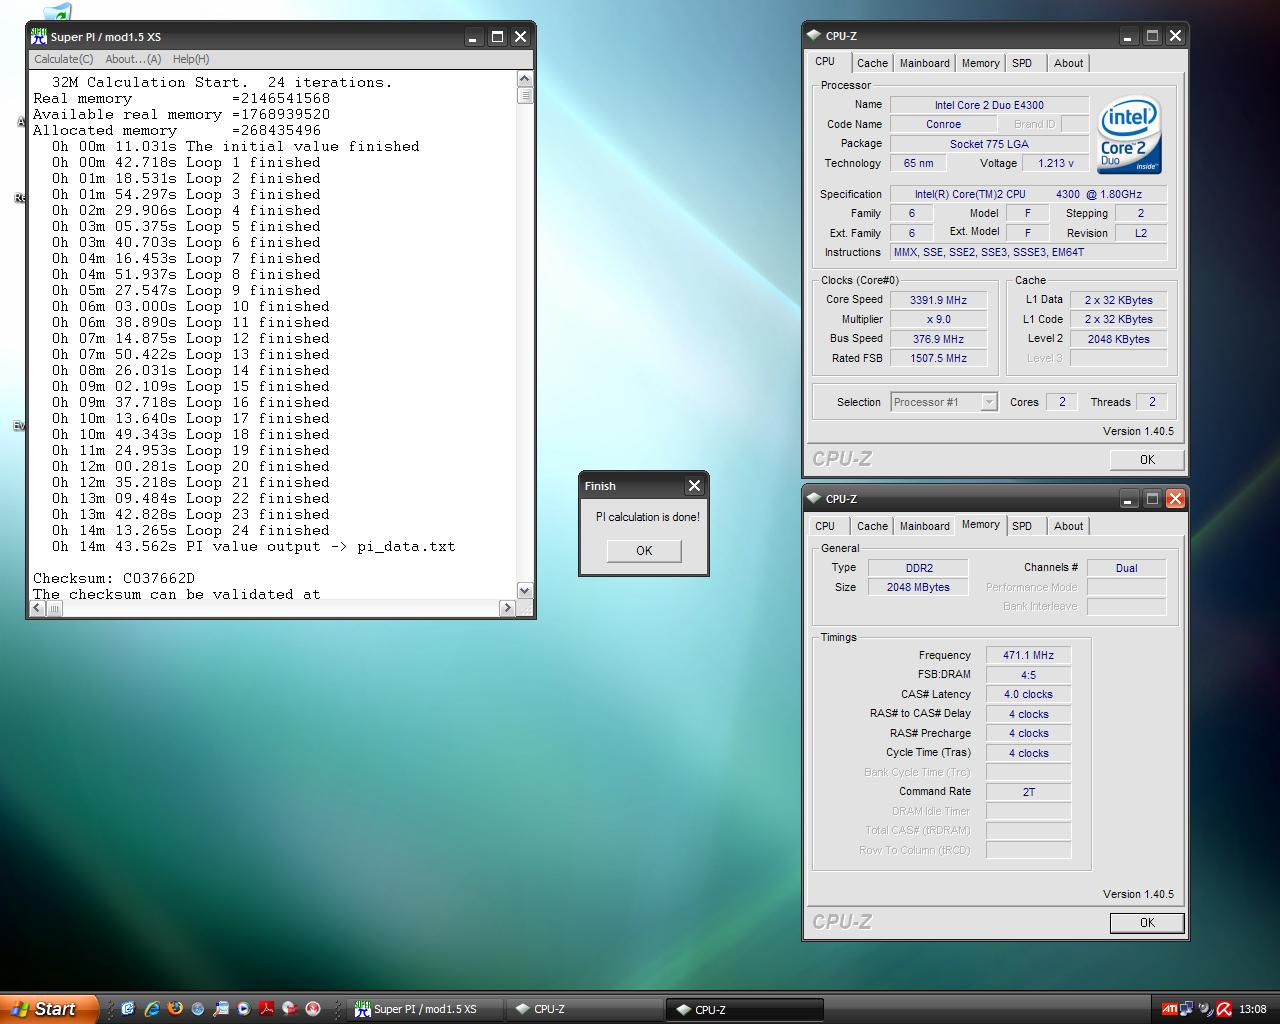The width and height of the screenshot is (1280, 1024).
Task: Open the Avira antivirus tray icon
Action: [1224, 1009]
